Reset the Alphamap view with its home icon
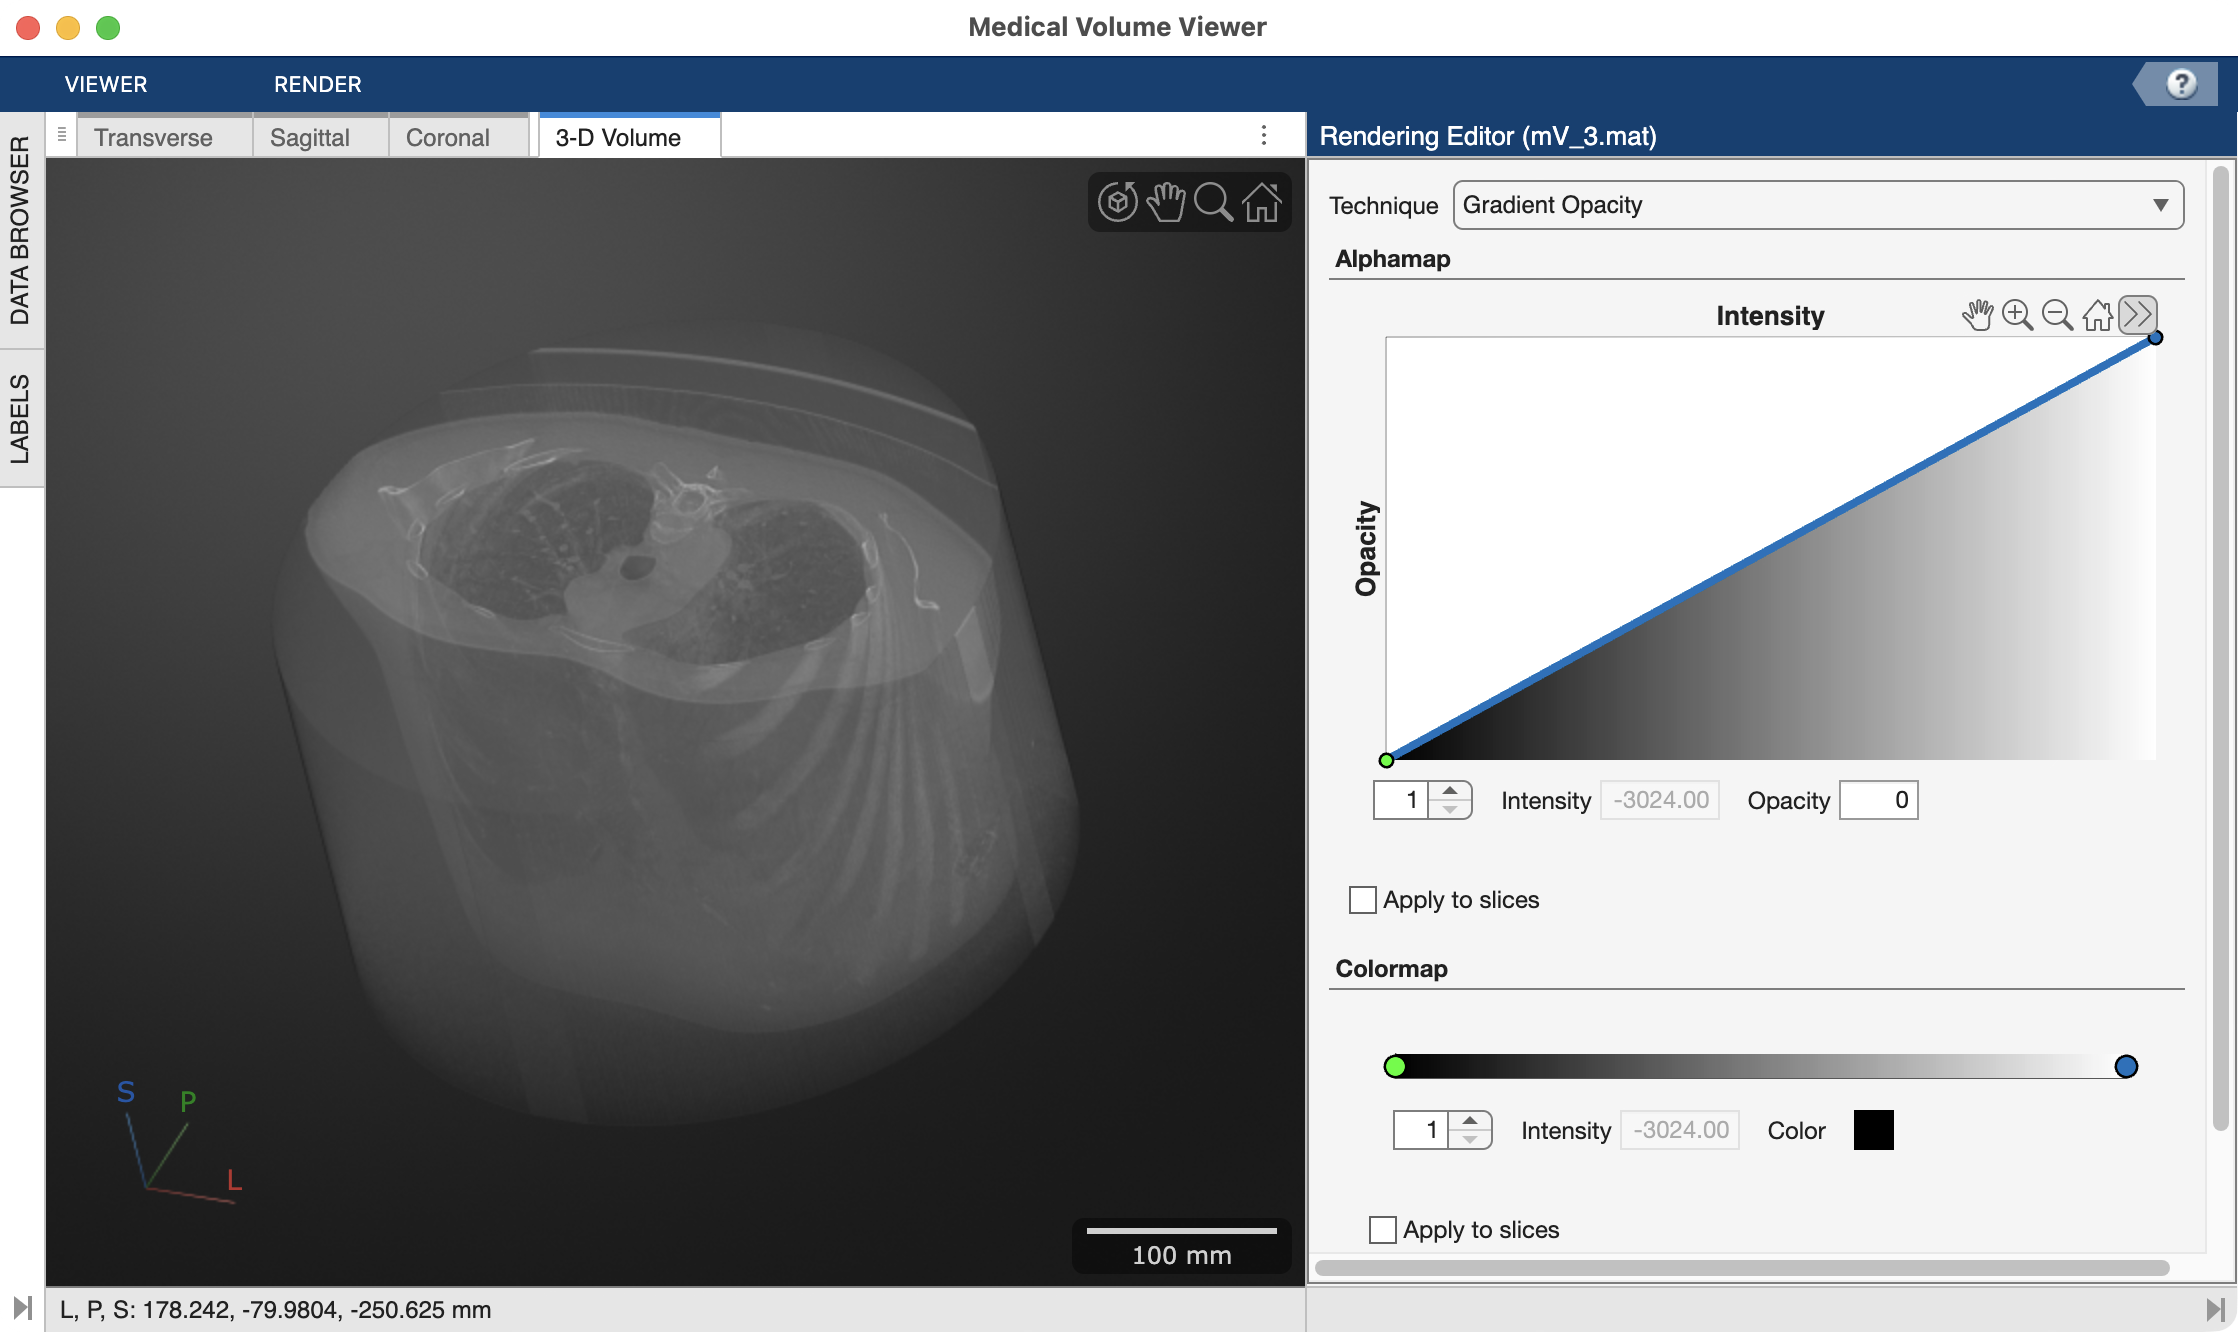2238x1332 pixels. coord(2097,315)
